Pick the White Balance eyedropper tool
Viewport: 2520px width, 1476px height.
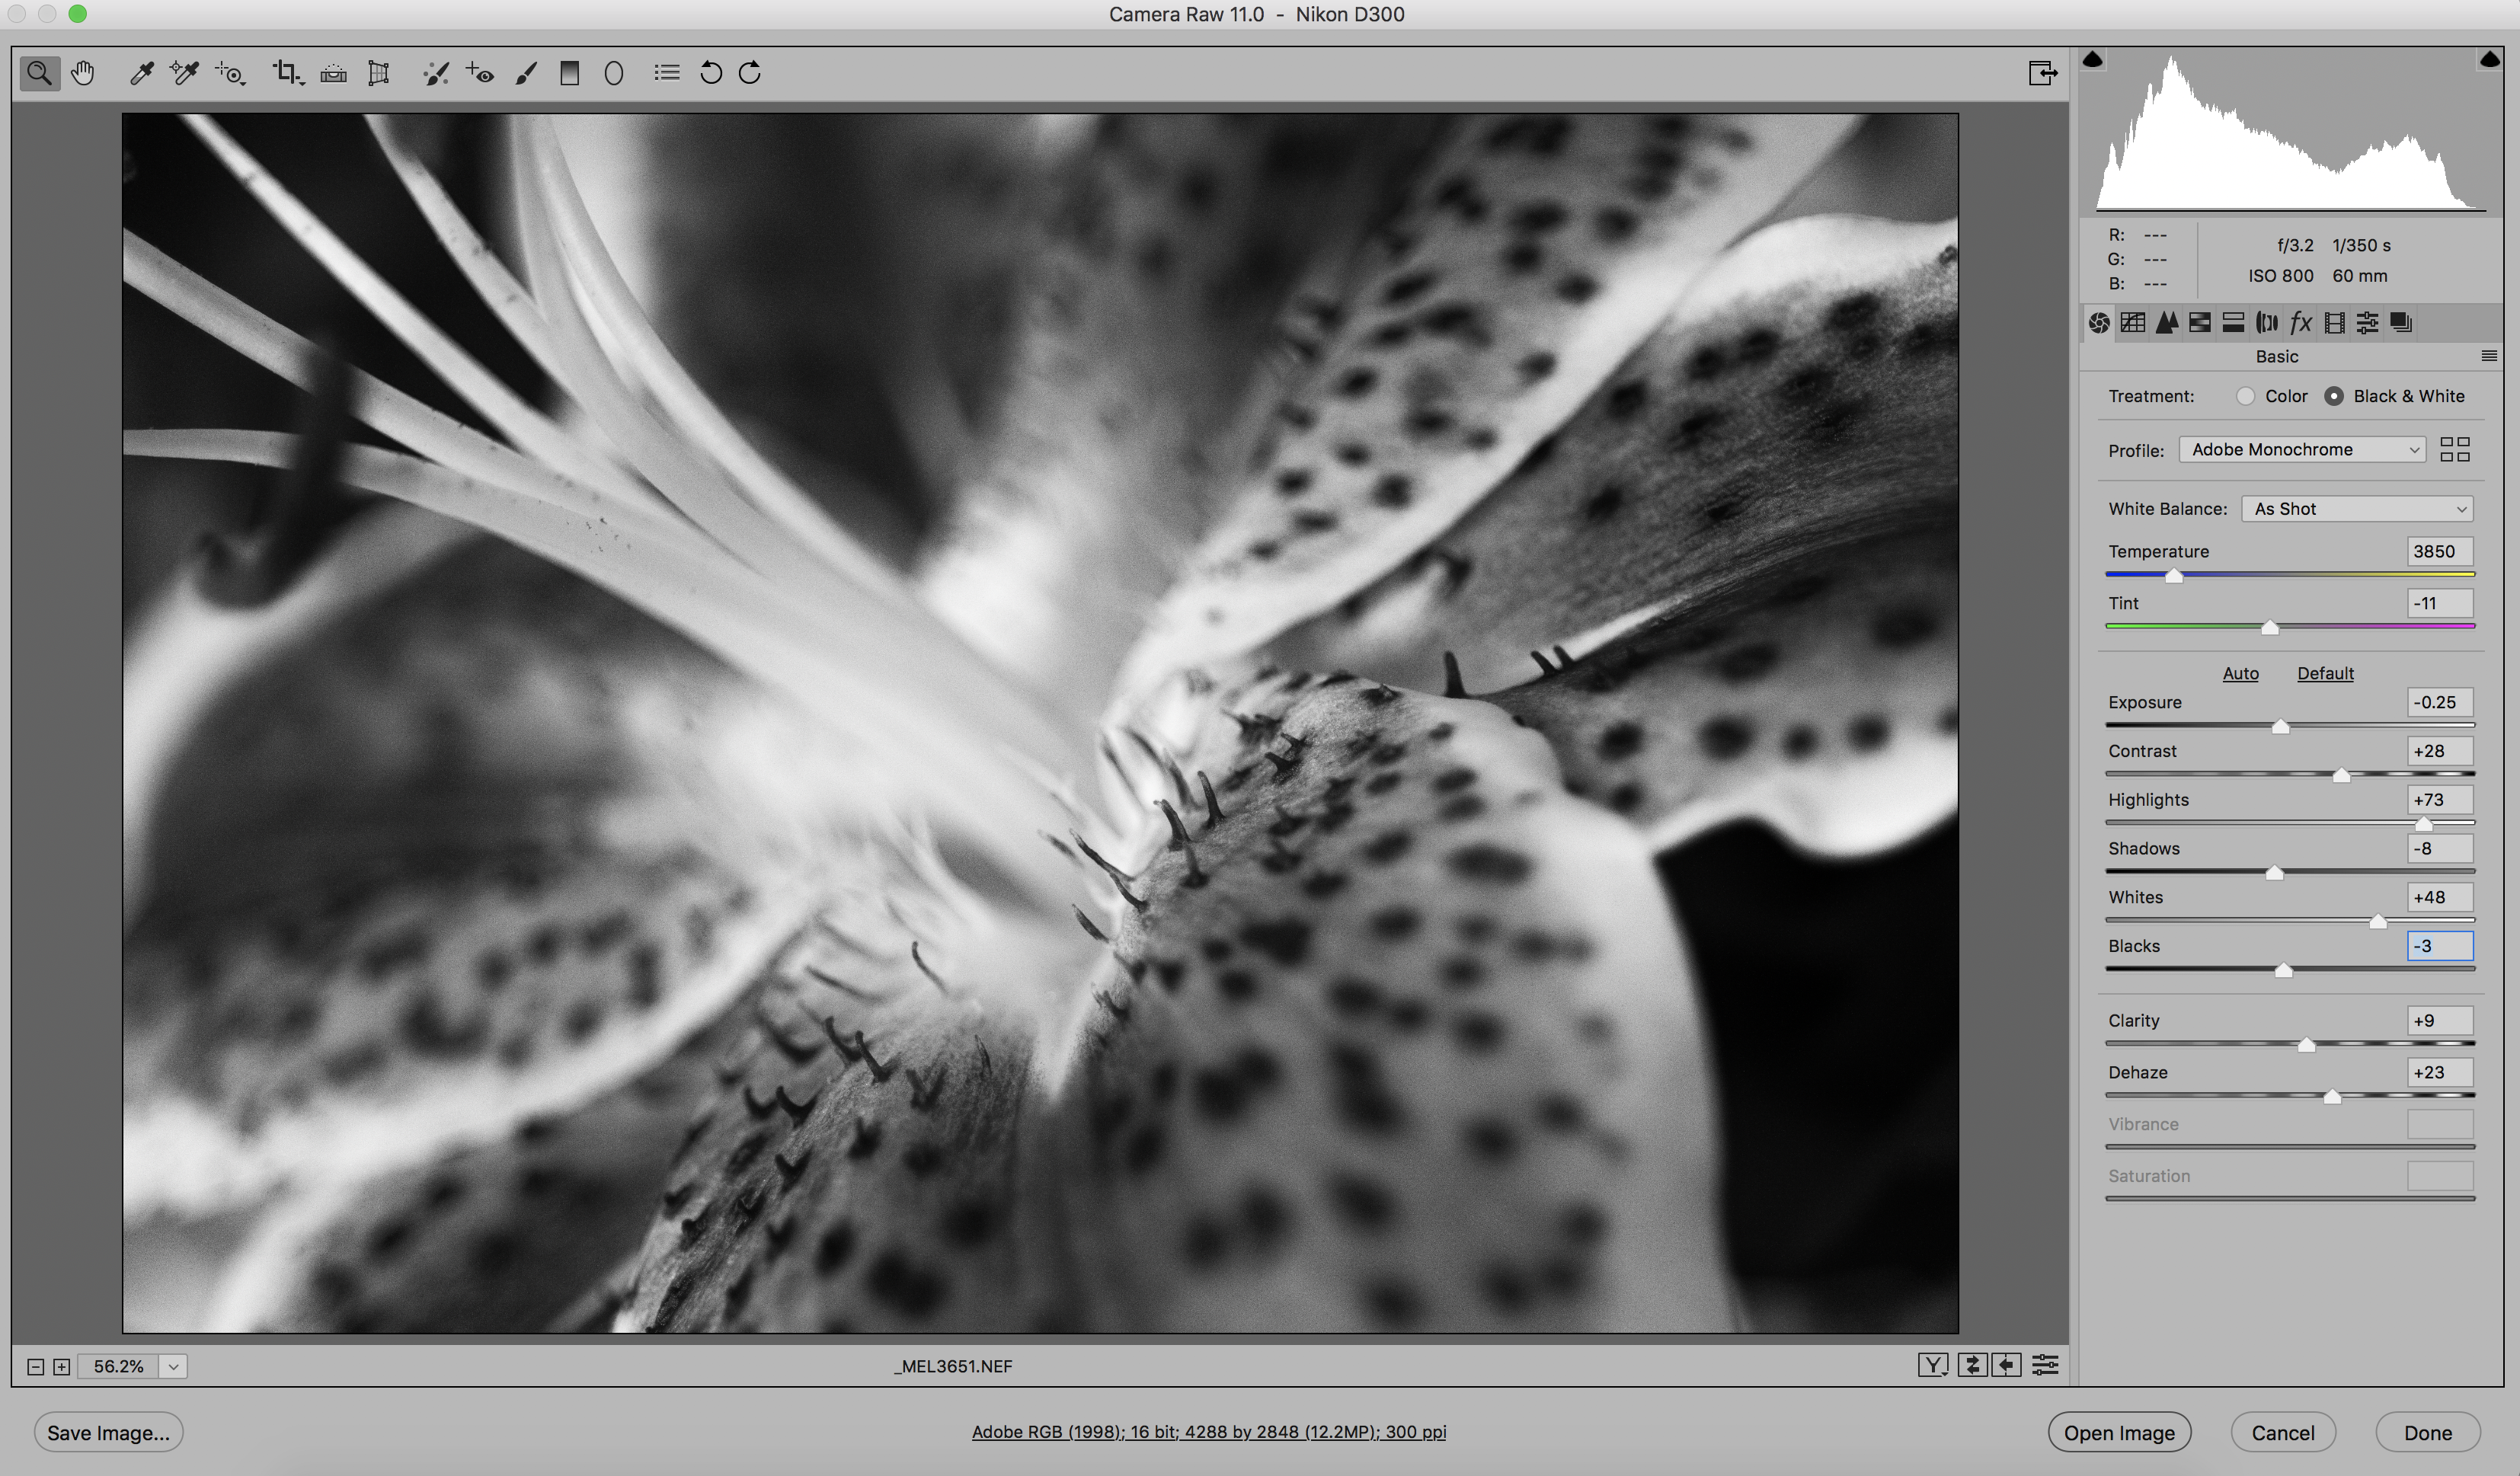click(141, 73)
